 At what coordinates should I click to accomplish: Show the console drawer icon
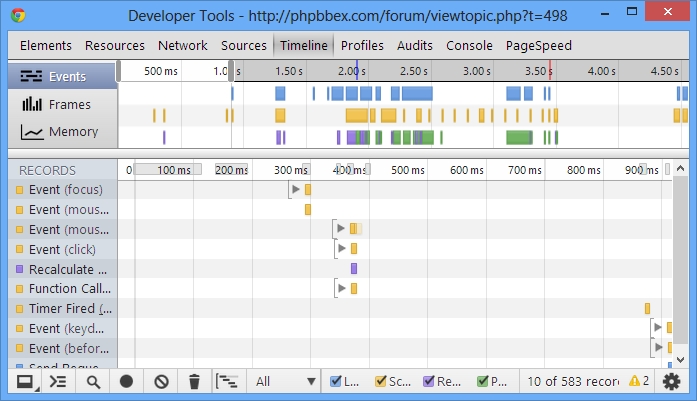click(58, 381)
